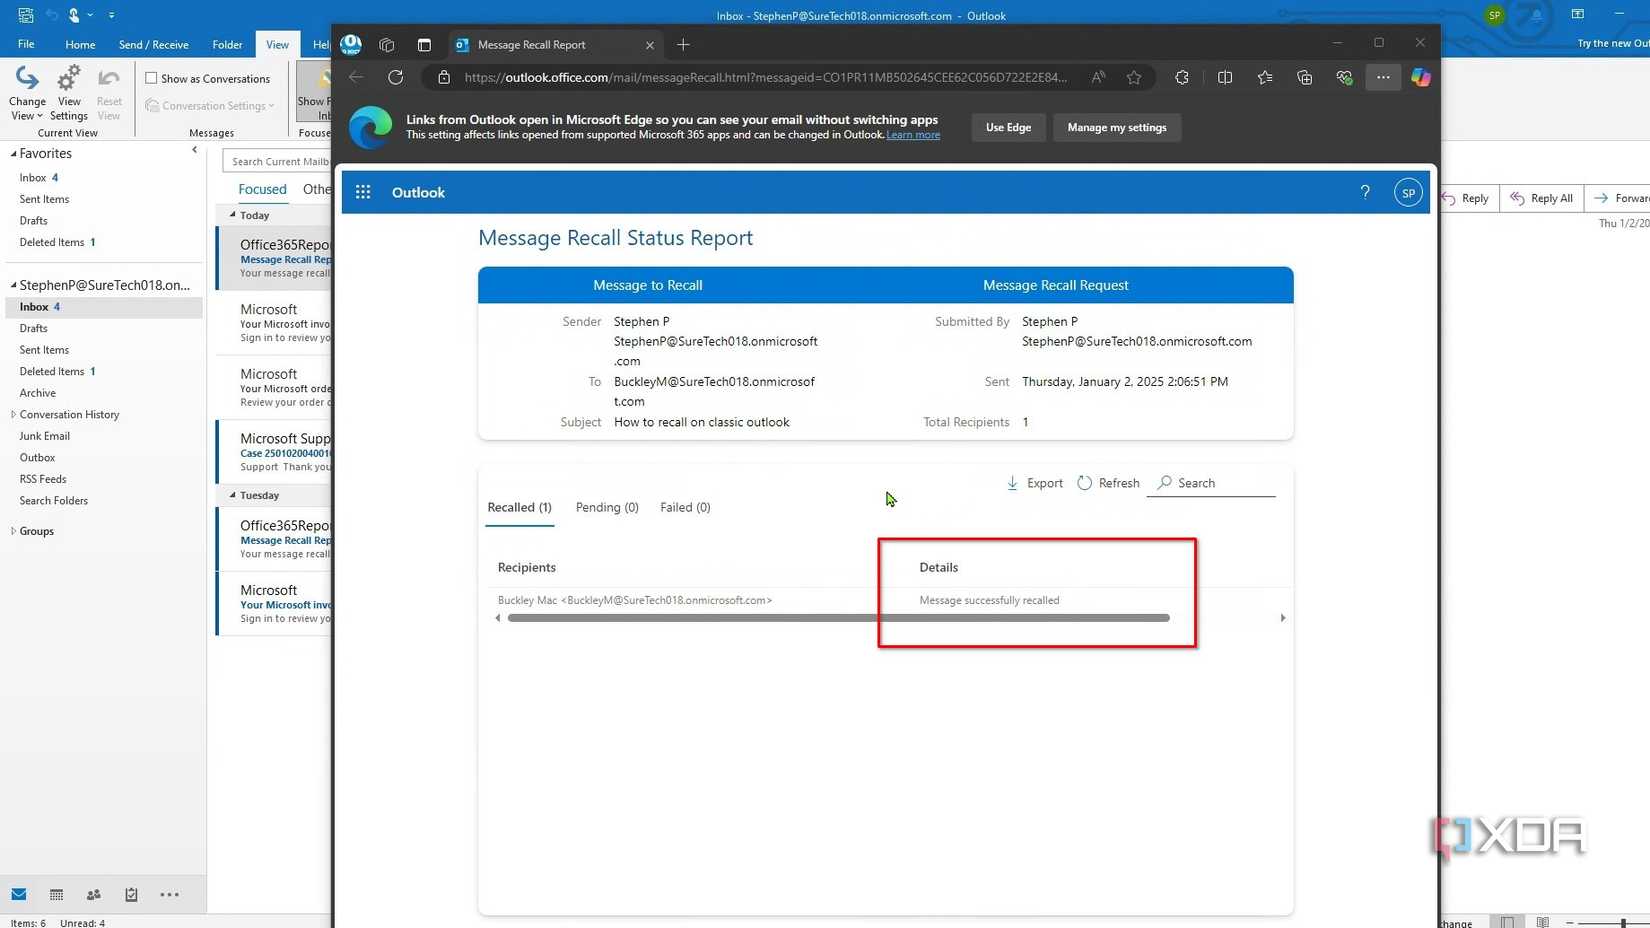This screenshot has height=928, width=1650.
Task: Switch to the Home ribbon tab
Action: point(80,44)
